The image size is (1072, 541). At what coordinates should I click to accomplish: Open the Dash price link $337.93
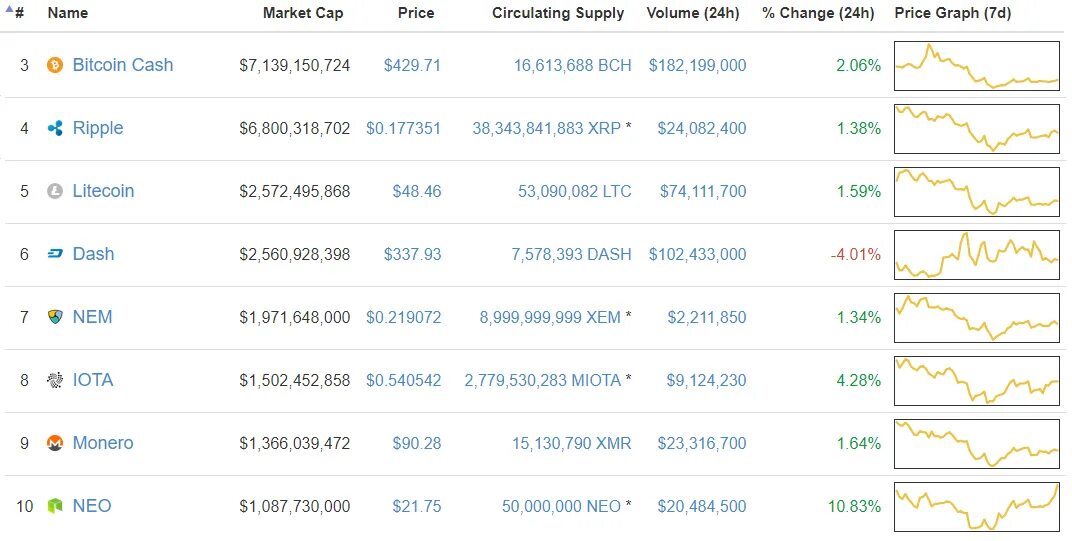pos(412,254)
